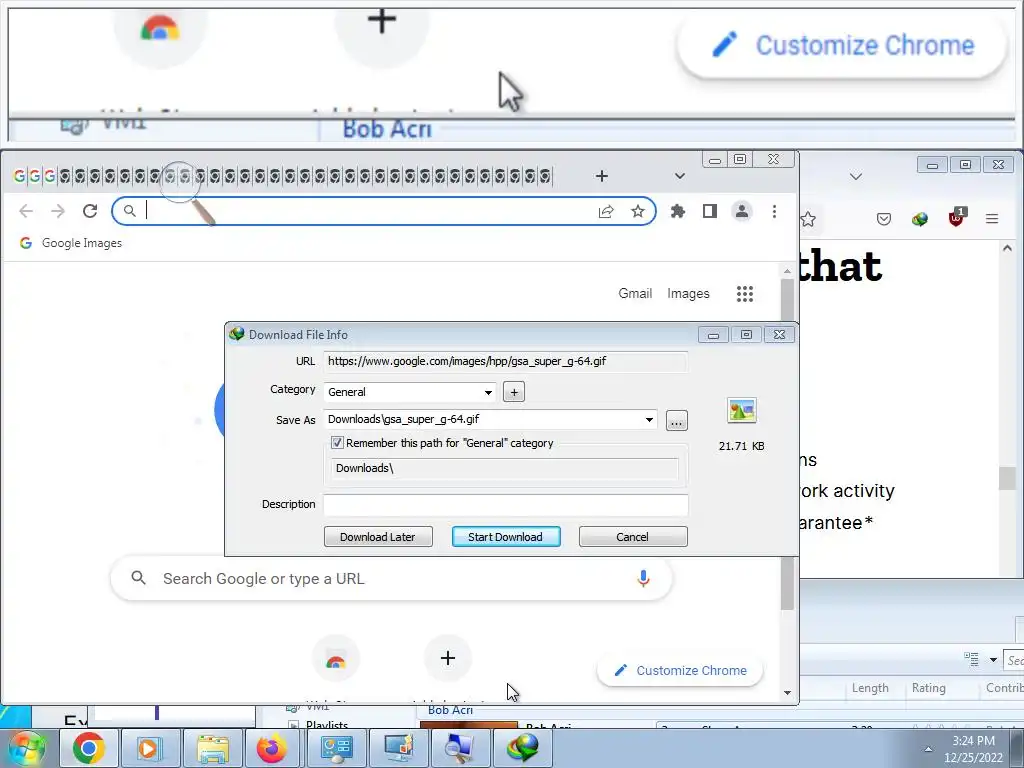Viewport: 1024px width, 768px height.
Task: Add shortcut with plus tile
Action: (x=448, y=658)
